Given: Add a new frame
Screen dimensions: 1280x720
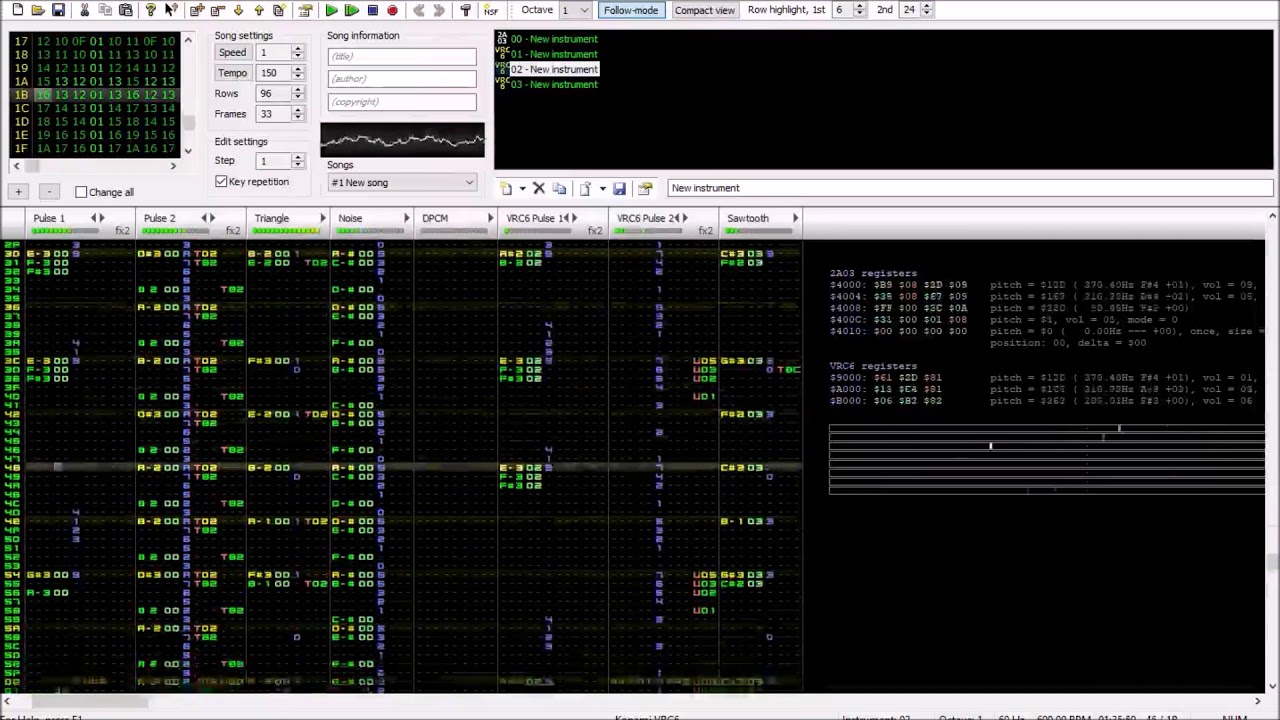Looking at the screenshot, I should coord(197,10).
